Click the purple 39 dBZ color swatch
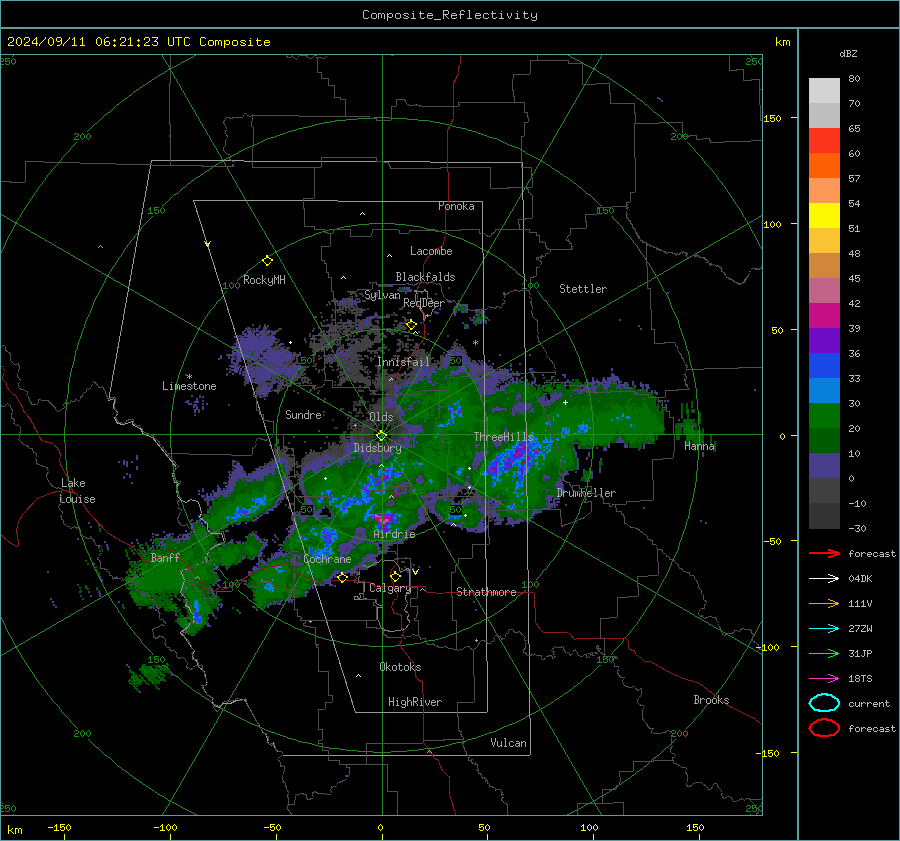900x841 pixels. pyautogui.click(x=824, y=340)
